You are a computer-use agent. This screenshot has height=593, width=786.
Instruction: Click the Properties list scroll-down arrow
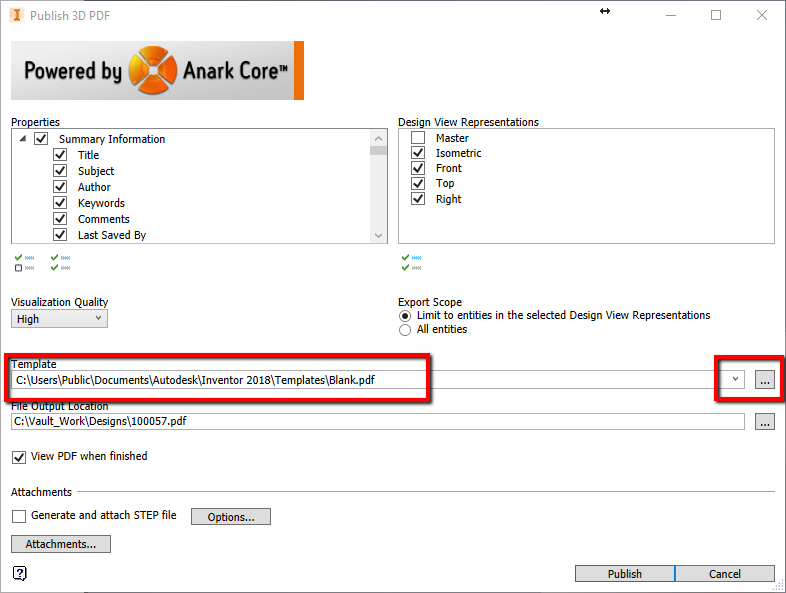click(378, 235)
